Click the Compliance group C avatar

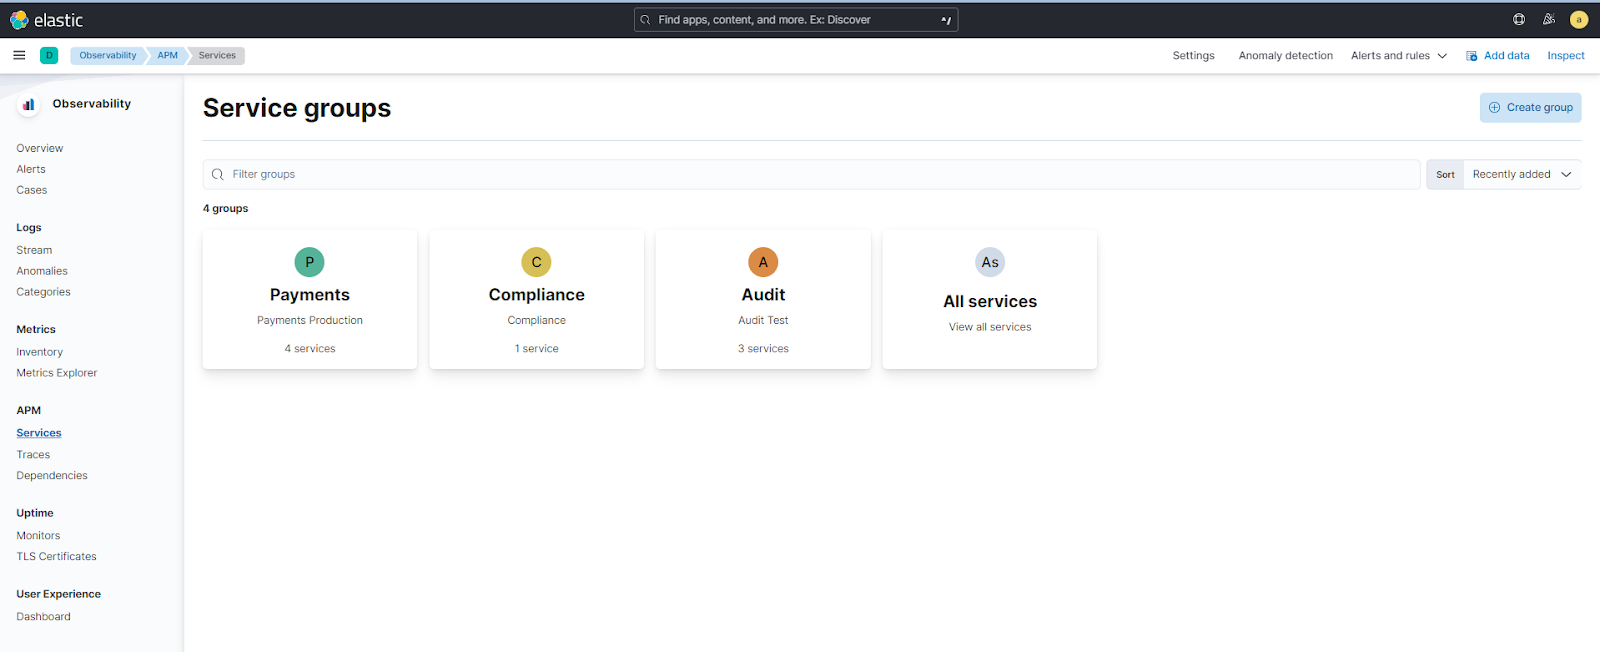click(537, 262)
